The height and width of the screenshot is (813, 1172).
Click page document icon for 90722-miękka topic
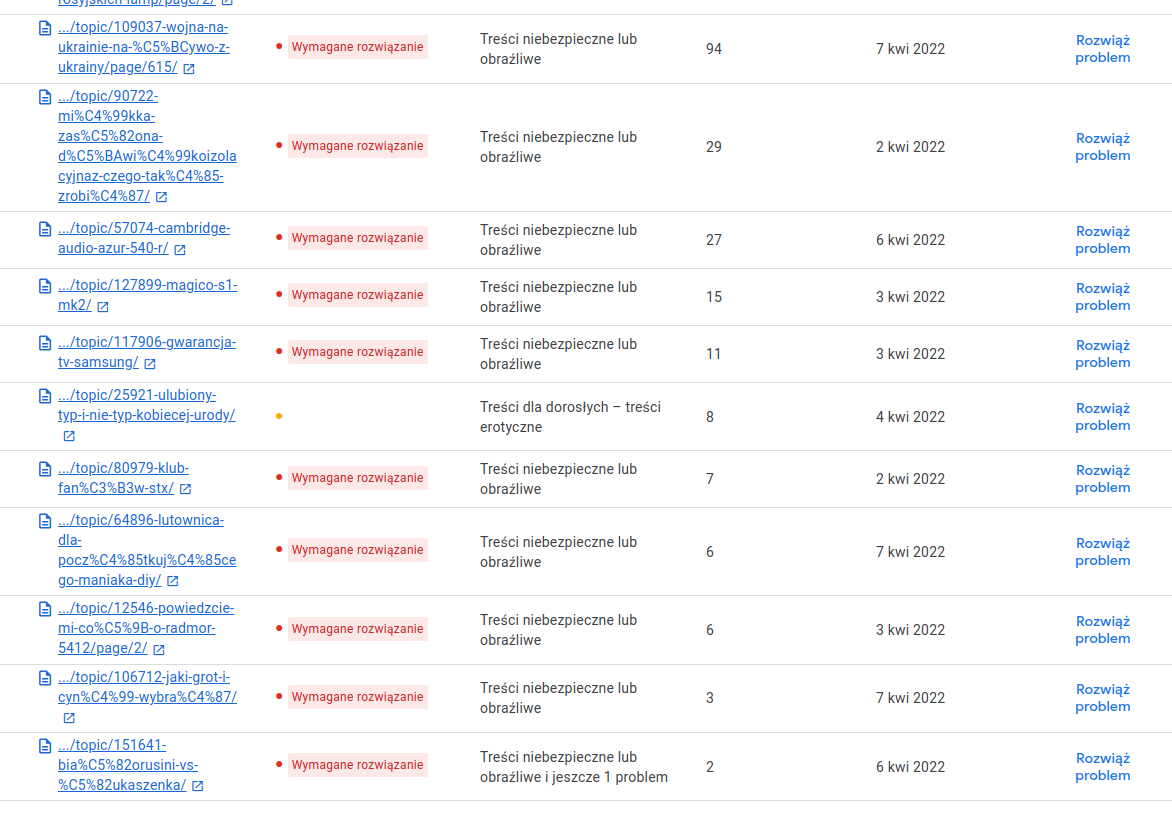click(x=45, y=97)
